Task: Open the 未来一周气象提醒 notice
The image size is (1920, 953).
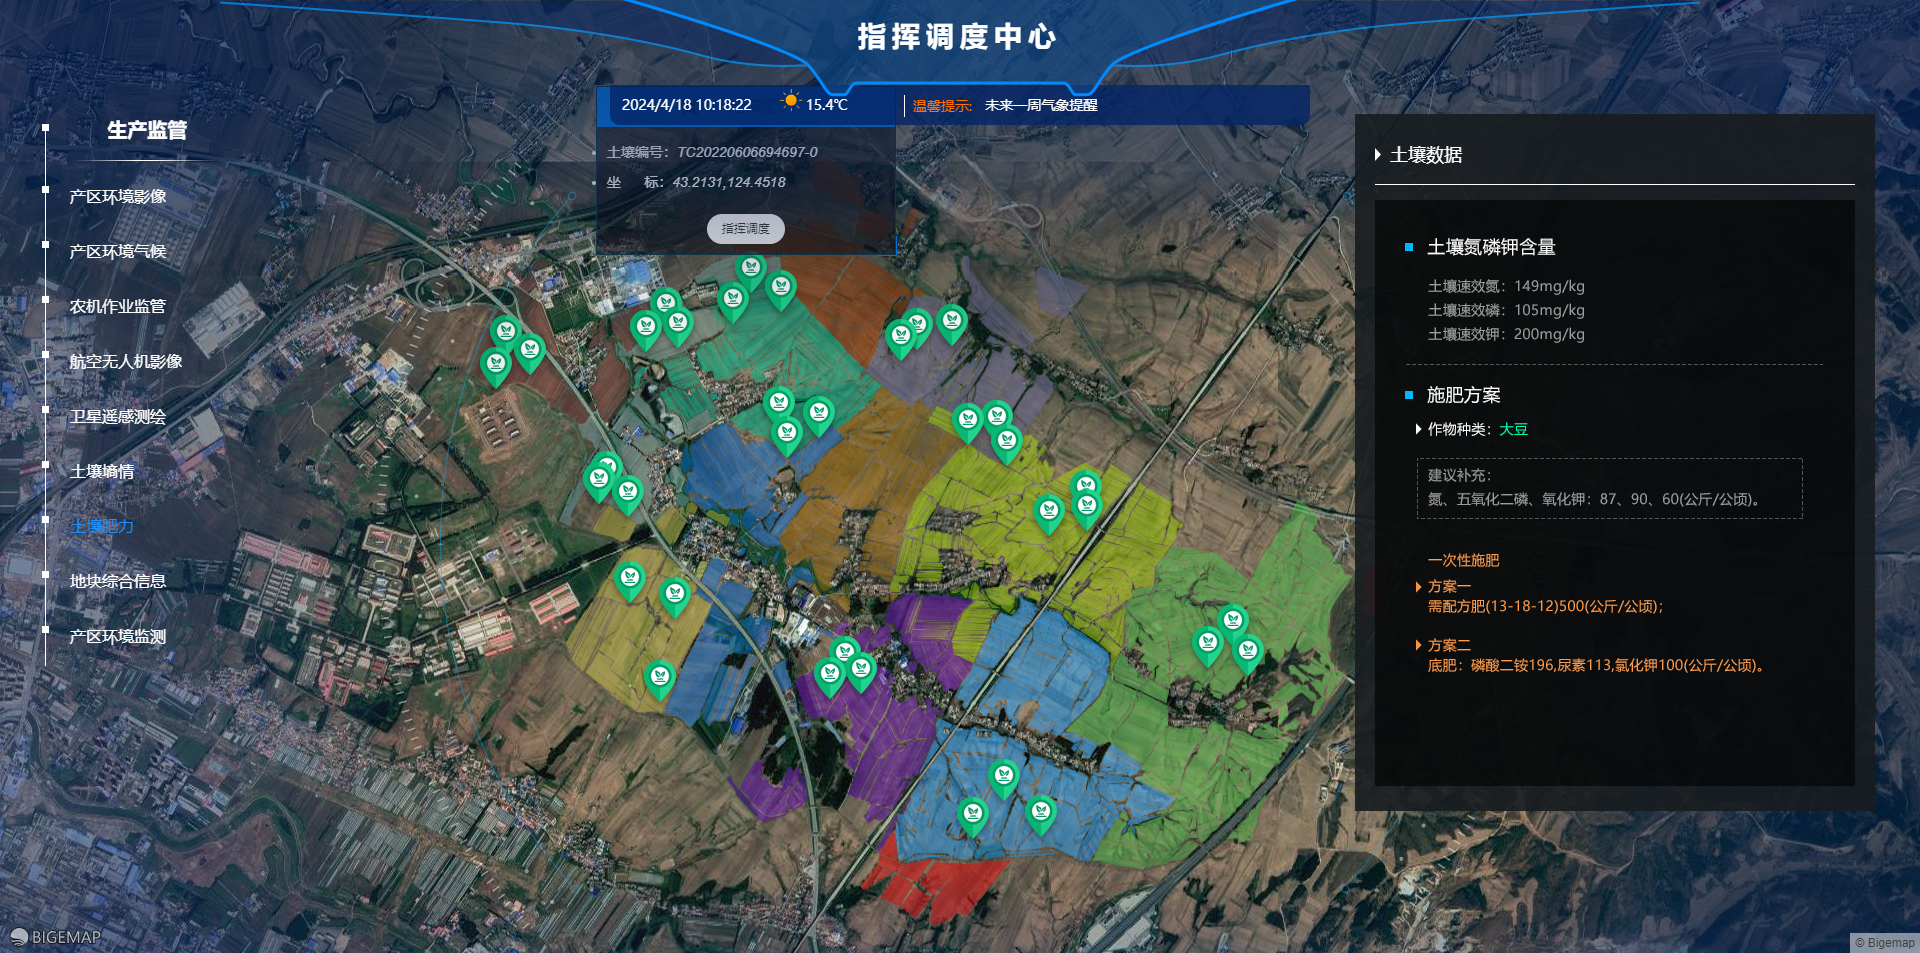Action: coord(1040,105)
